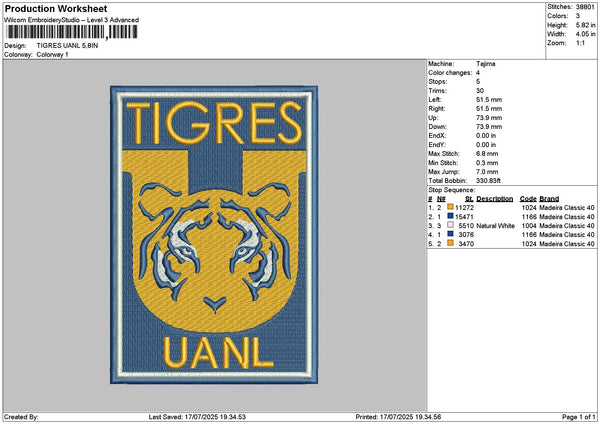Click the 'EndX:' value 0.00 in
Image resolution: width=600 pixels, height=424 pixels.
[486, 135]
